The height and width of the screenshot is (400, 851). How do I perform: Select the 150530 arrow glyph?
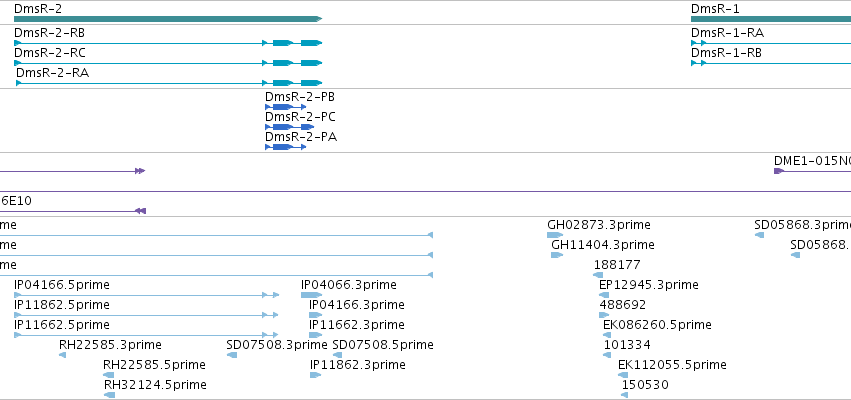click(x=625, y=395)
